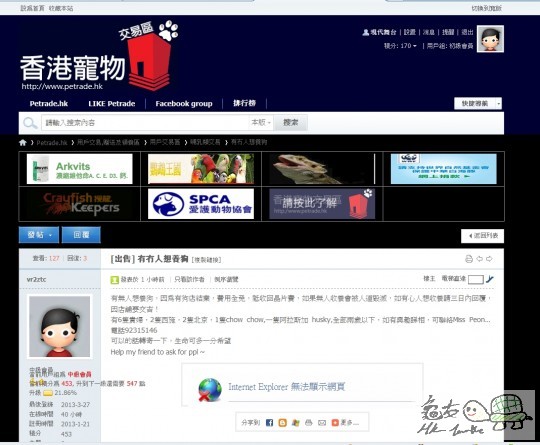The height and width of the screenshot is (445, 540).
Task: Expand the 快捷導航 dropdown arrow
Action: [498, 104]
